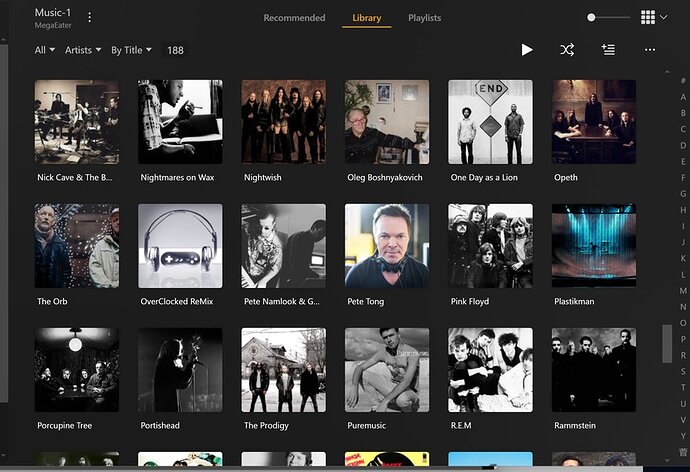
Task: Open The Orb artist thumbnail
Action: [77, 246]
